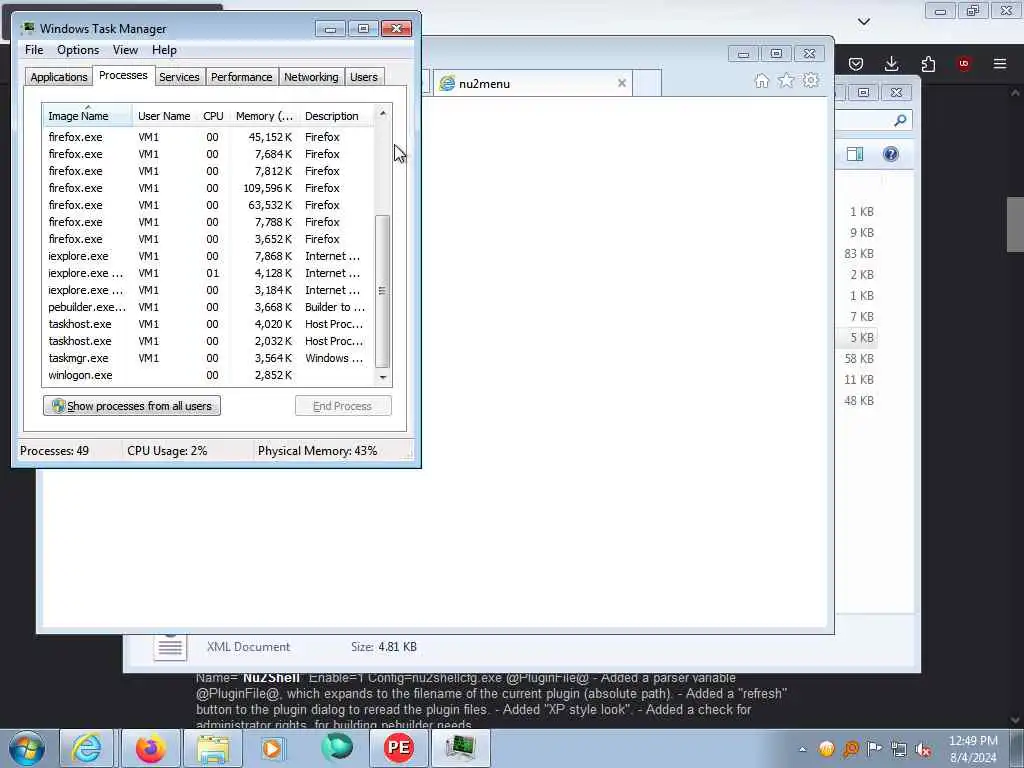1024x768 pixels.
Task: Click Internet Explorer taskbar icon
Action: [86, 748]
